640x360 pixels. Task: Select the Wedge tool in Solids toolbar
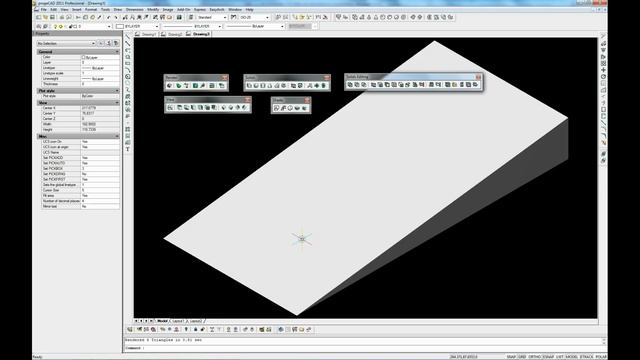point(277,86)
